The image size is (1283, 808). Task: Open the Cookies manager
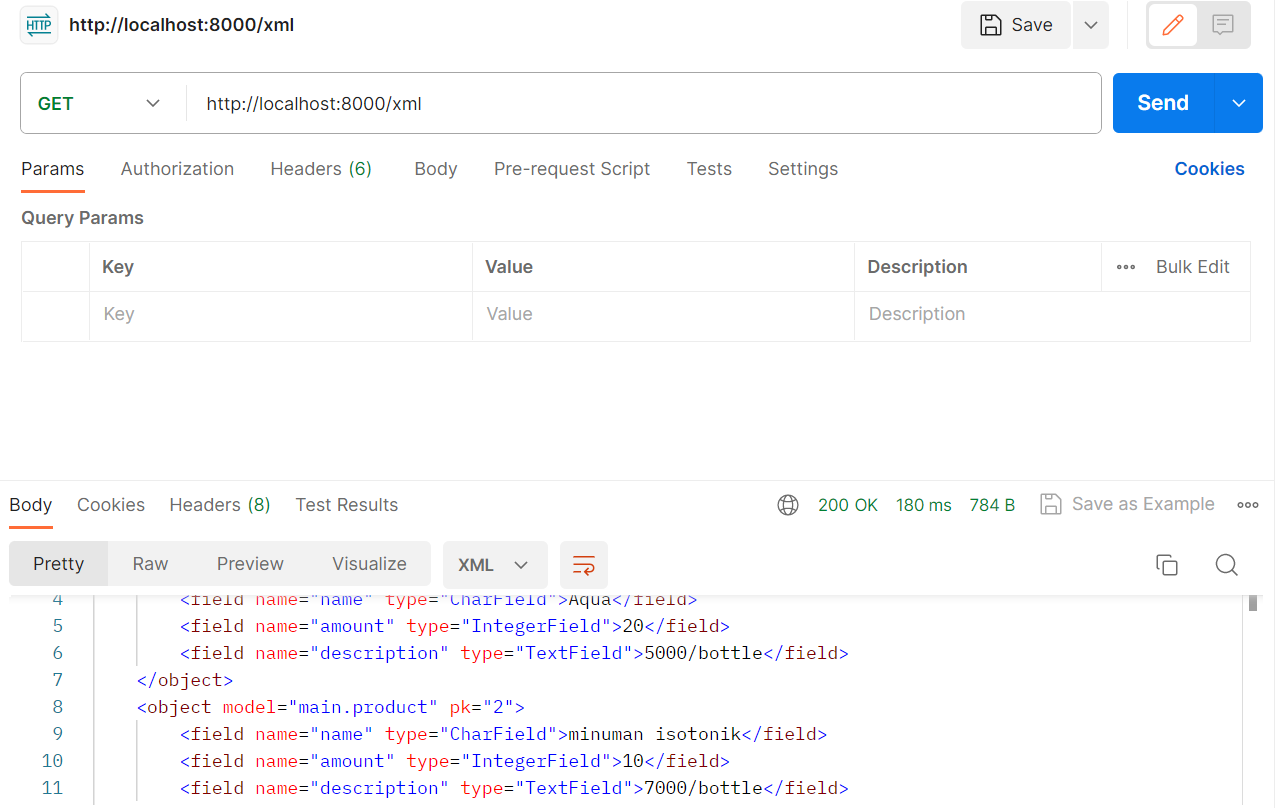coord(1209,168)
